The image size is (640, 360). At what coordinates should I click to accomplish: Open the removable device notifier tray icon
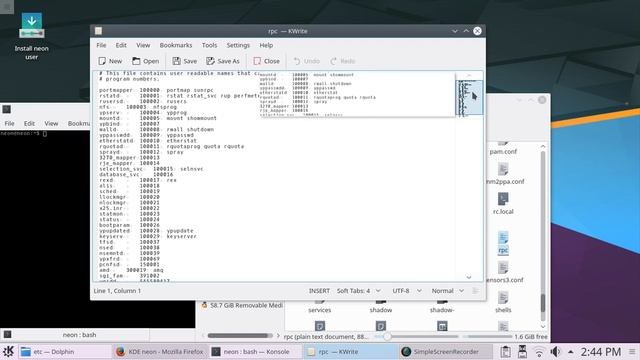click(x=522, y=351)
